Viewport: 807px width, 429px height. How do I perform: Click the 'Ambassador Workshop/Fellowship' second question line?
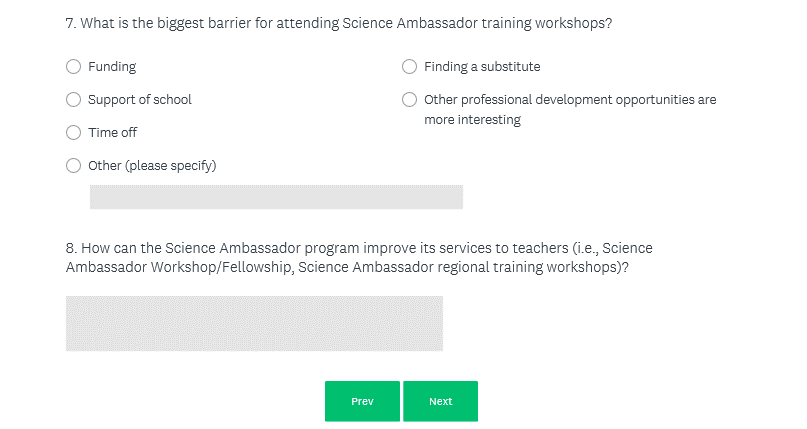point(346,267)
